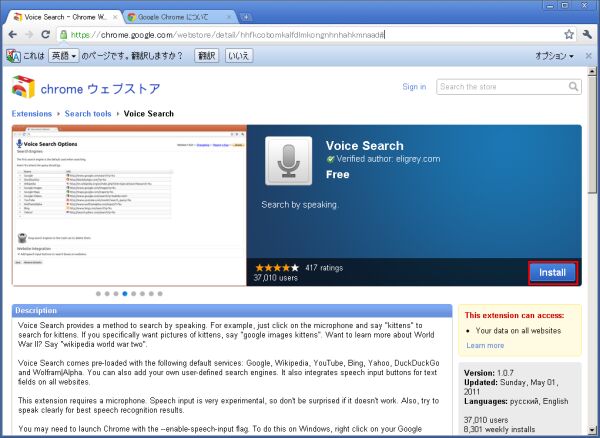This screenshot has height=438, width=600.
Task: Click the 8,301 weekly installs text
Action: click(x=499, y=429)
